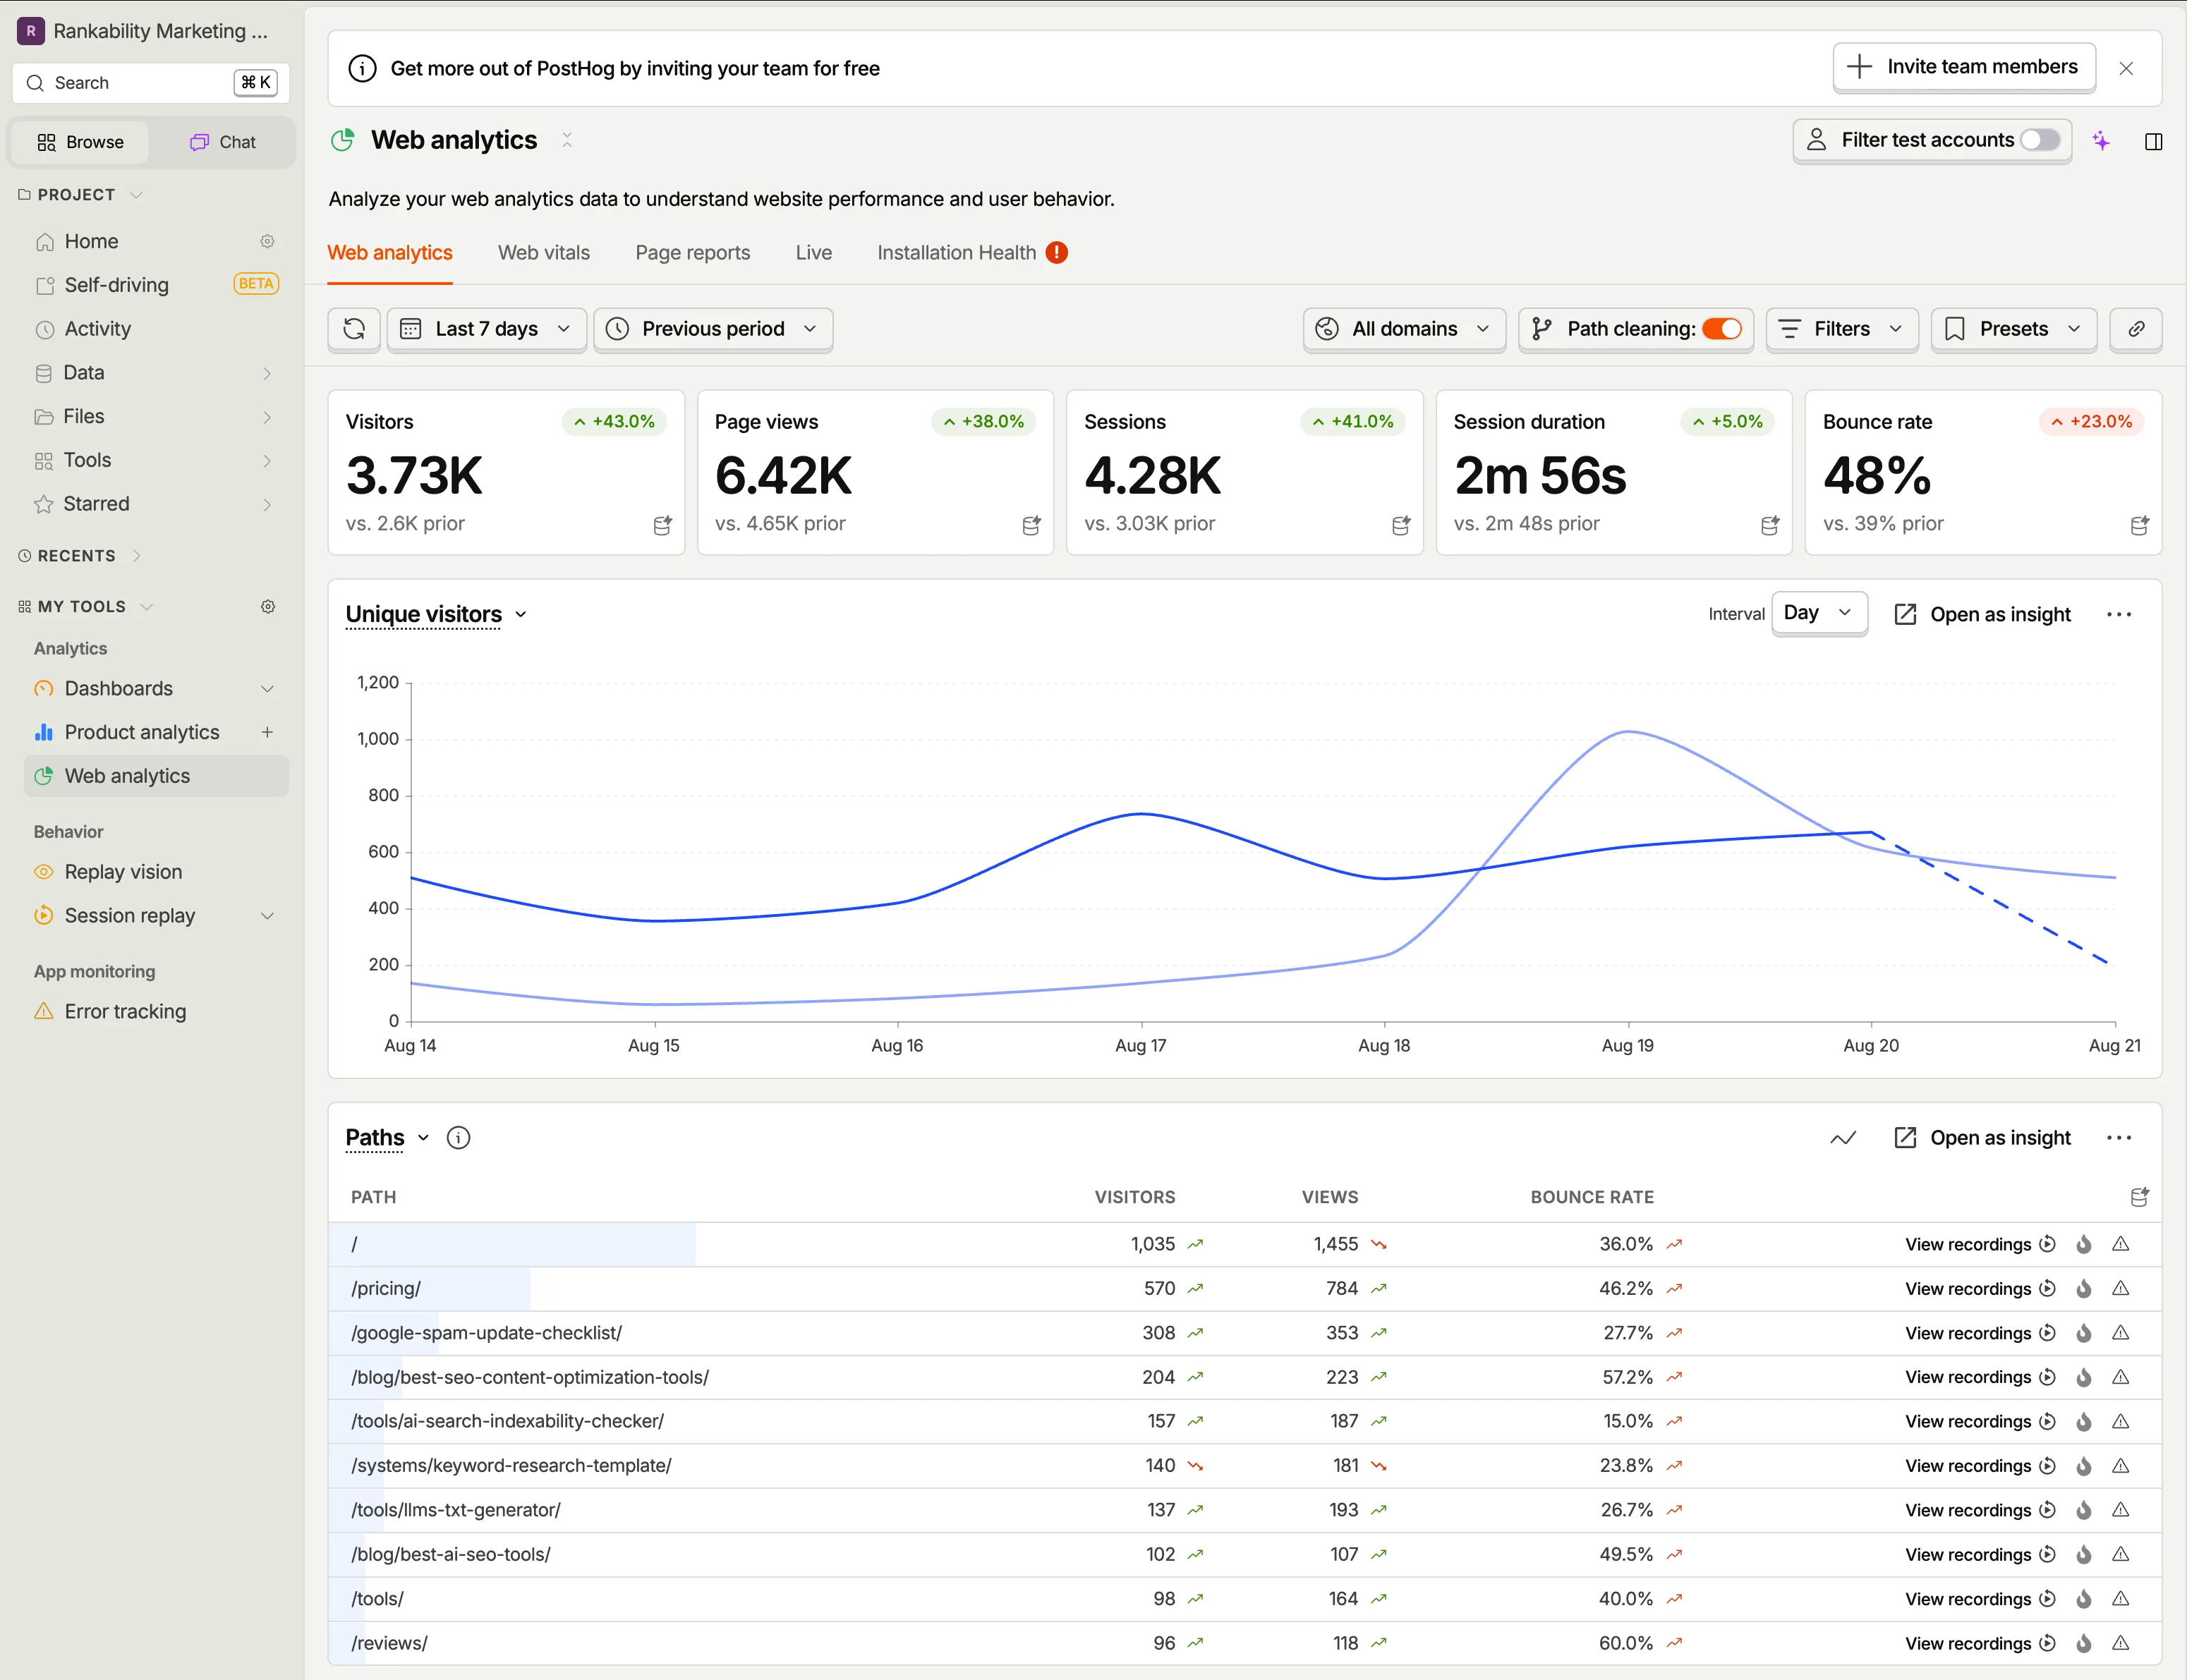Dismiss the invite team banner
The image size is (2187, 1680).
(2126, 68)
